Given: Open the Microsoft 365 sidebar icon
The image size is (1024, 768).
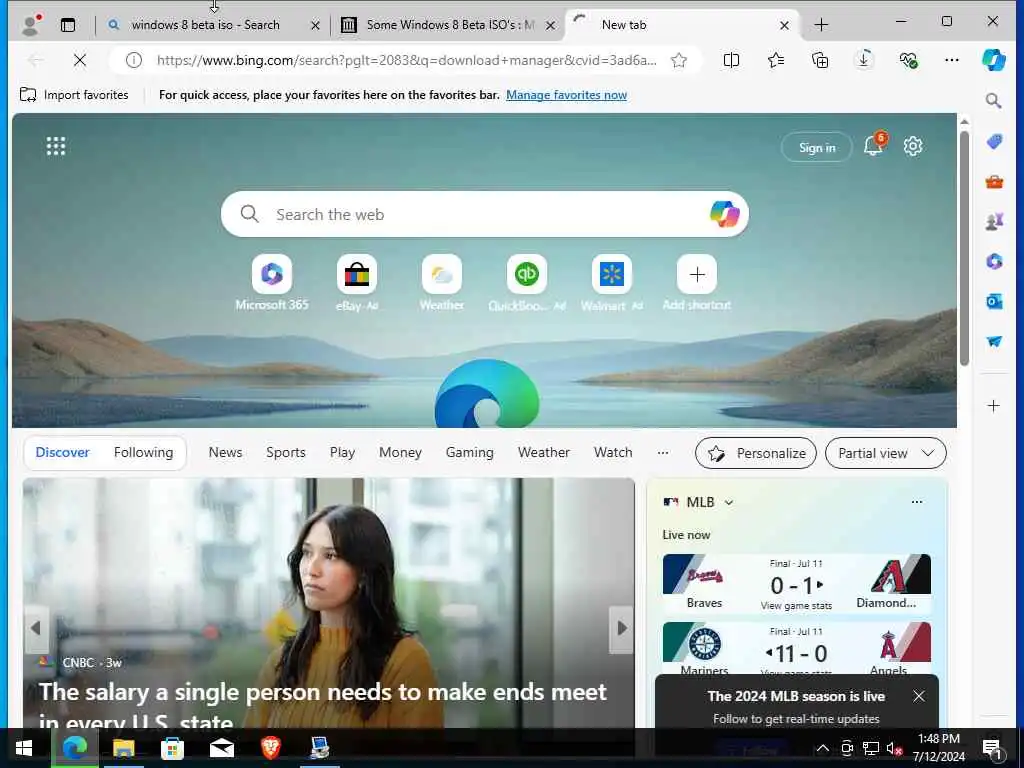Looking at the screenshot, I should point(994,261).
